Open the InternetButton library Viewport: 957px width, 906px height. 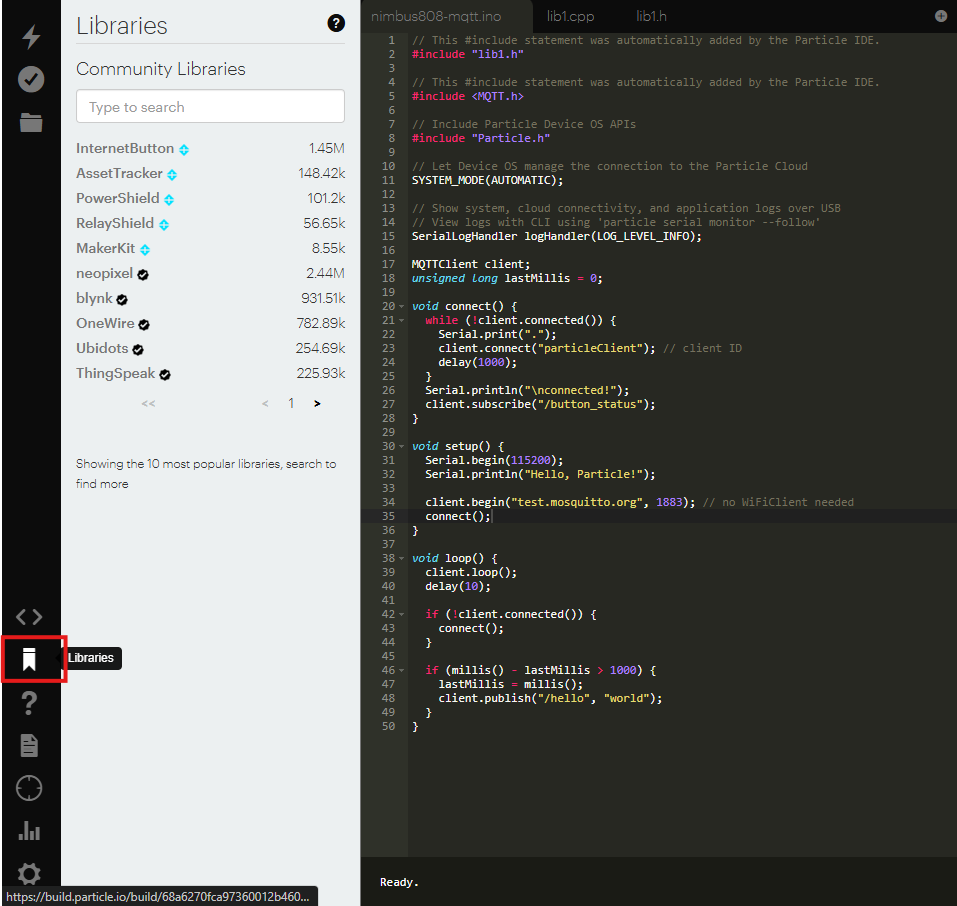(125, 148)
